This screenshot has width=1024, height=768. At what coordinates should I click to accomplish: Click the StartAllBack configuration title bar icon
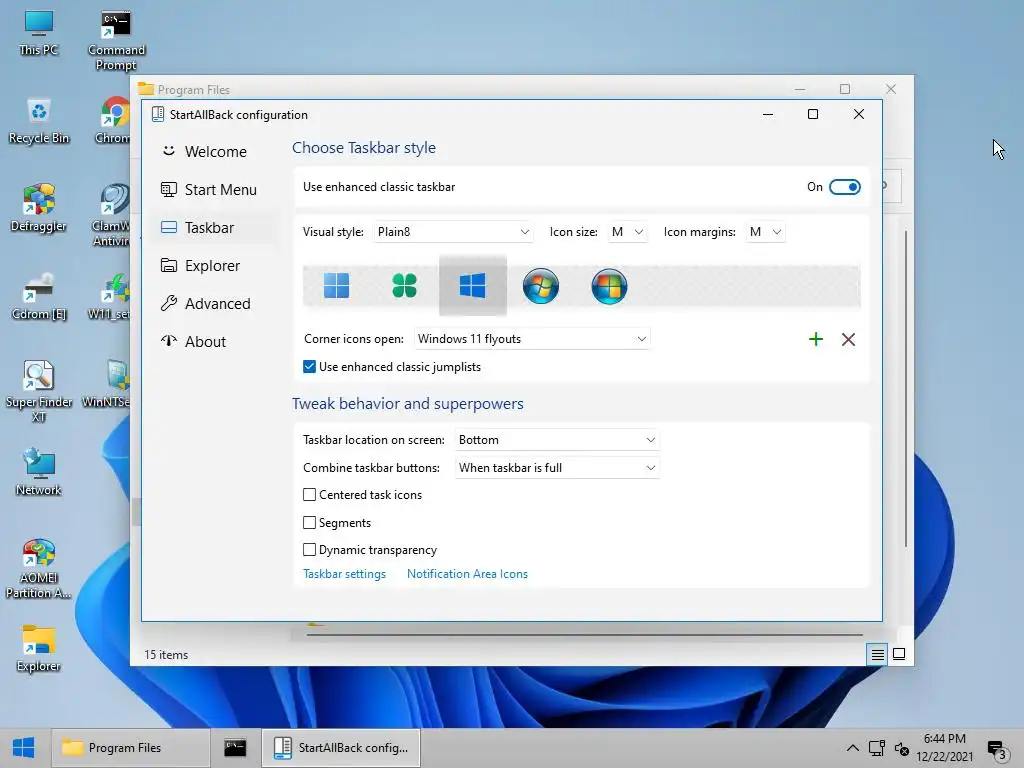157,114
